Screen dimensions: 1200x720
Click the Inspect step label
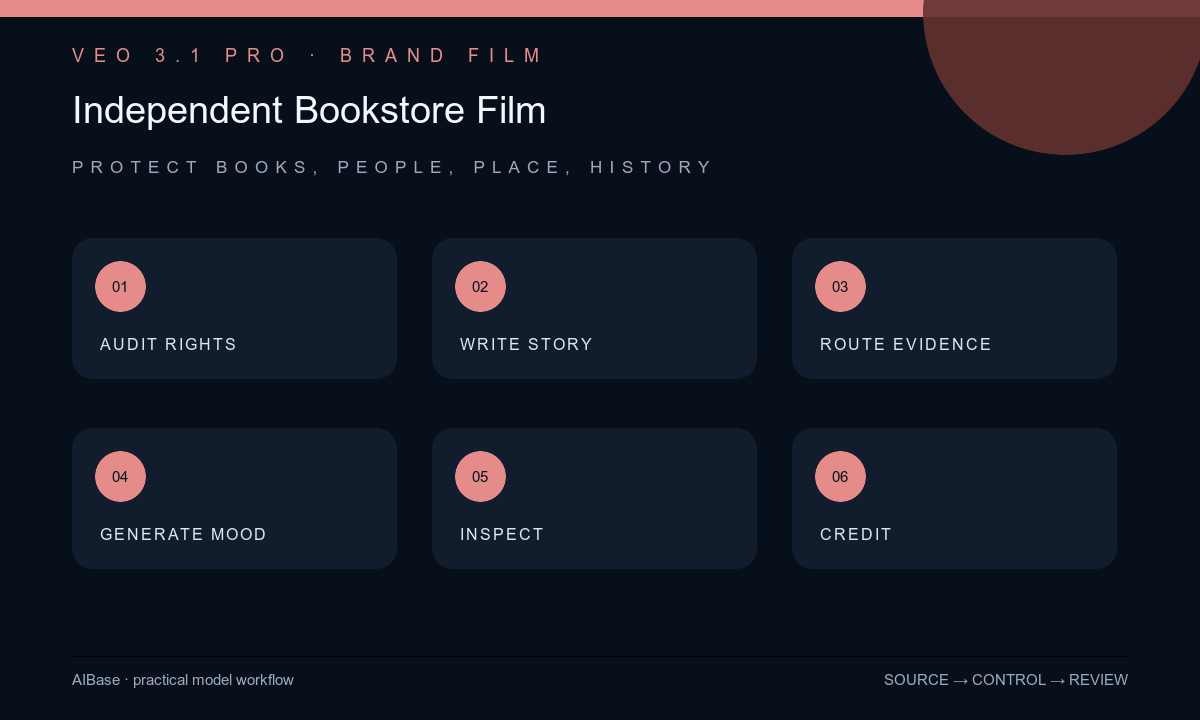pos(502,534)
